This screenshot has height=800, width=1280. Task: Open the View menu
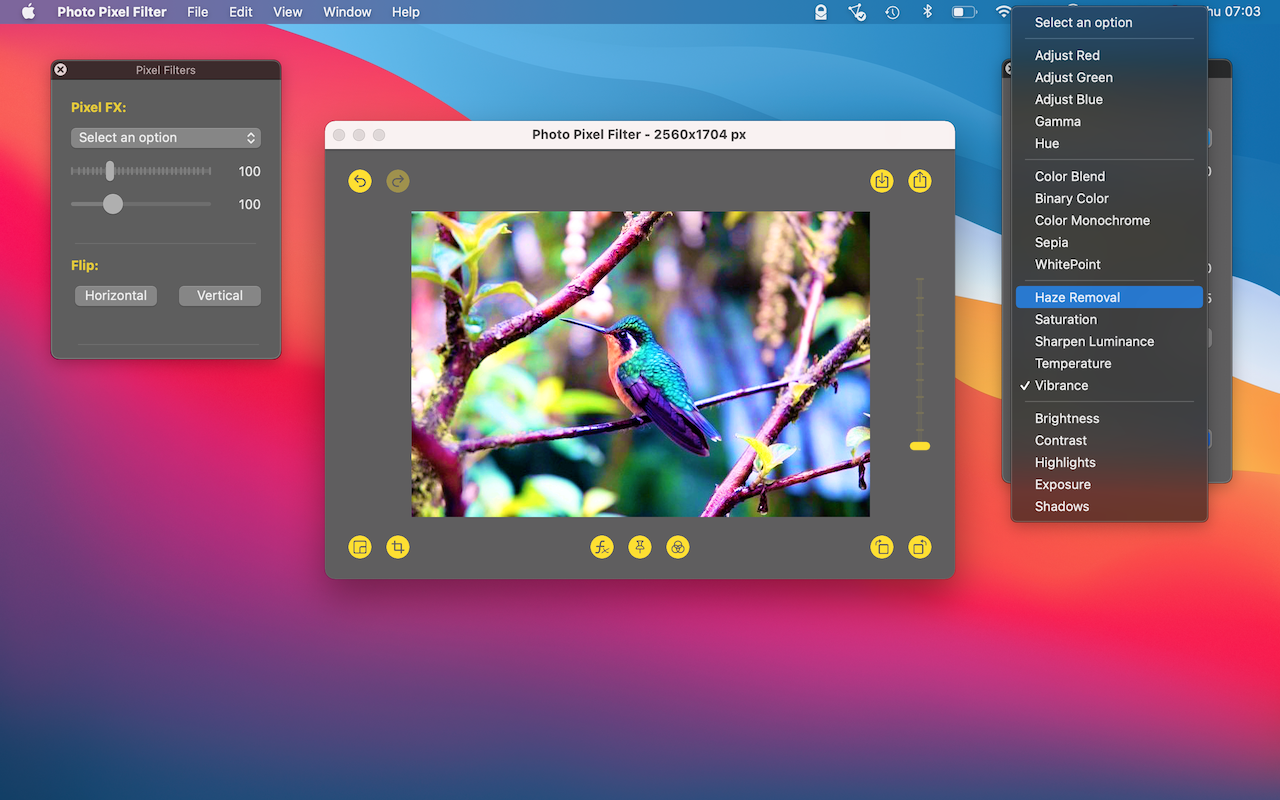coord(288,12)
